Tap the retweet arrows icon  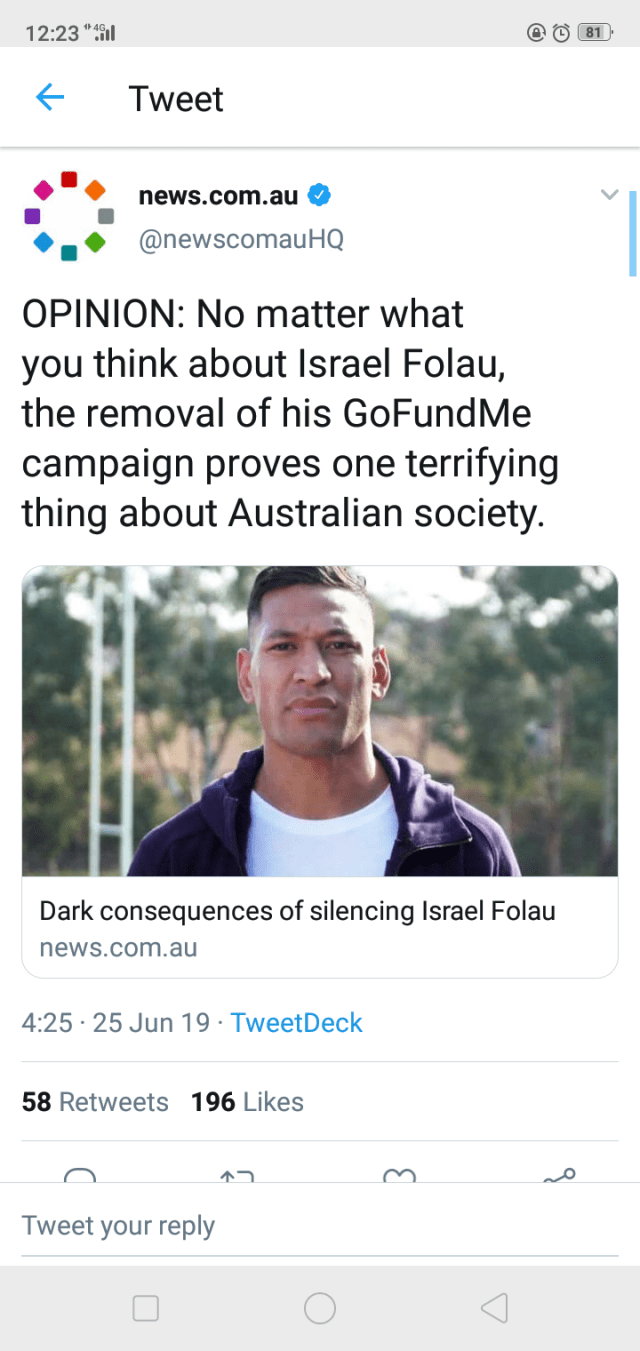(x=236, y=1176)
